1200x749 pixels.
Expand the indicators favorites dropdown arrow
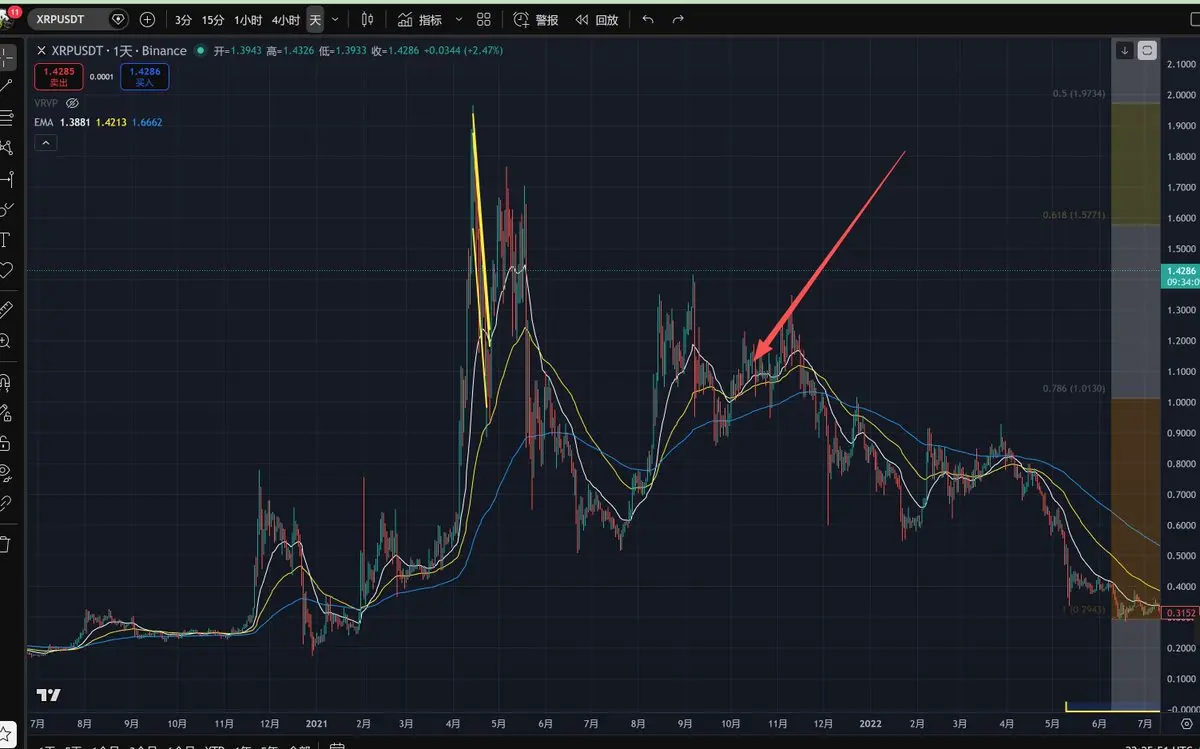(459, 20)
